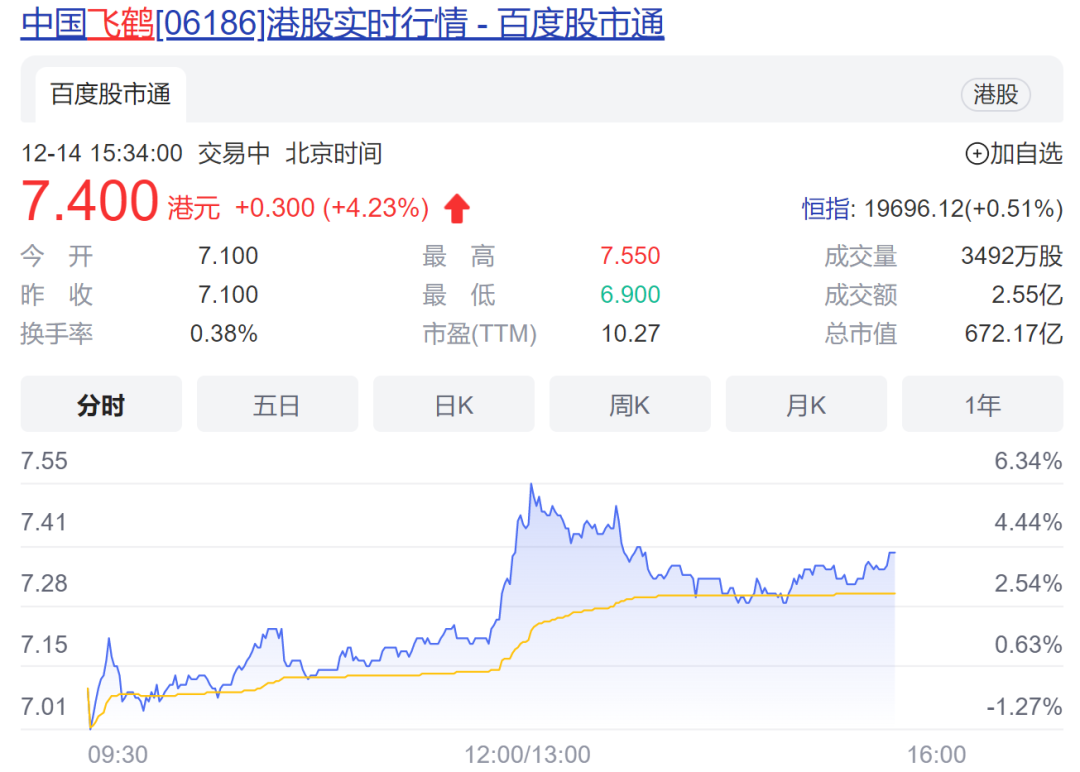Click the 今开 label
The height and width of the screenshot is (772, 1080).
pos(56,255)
